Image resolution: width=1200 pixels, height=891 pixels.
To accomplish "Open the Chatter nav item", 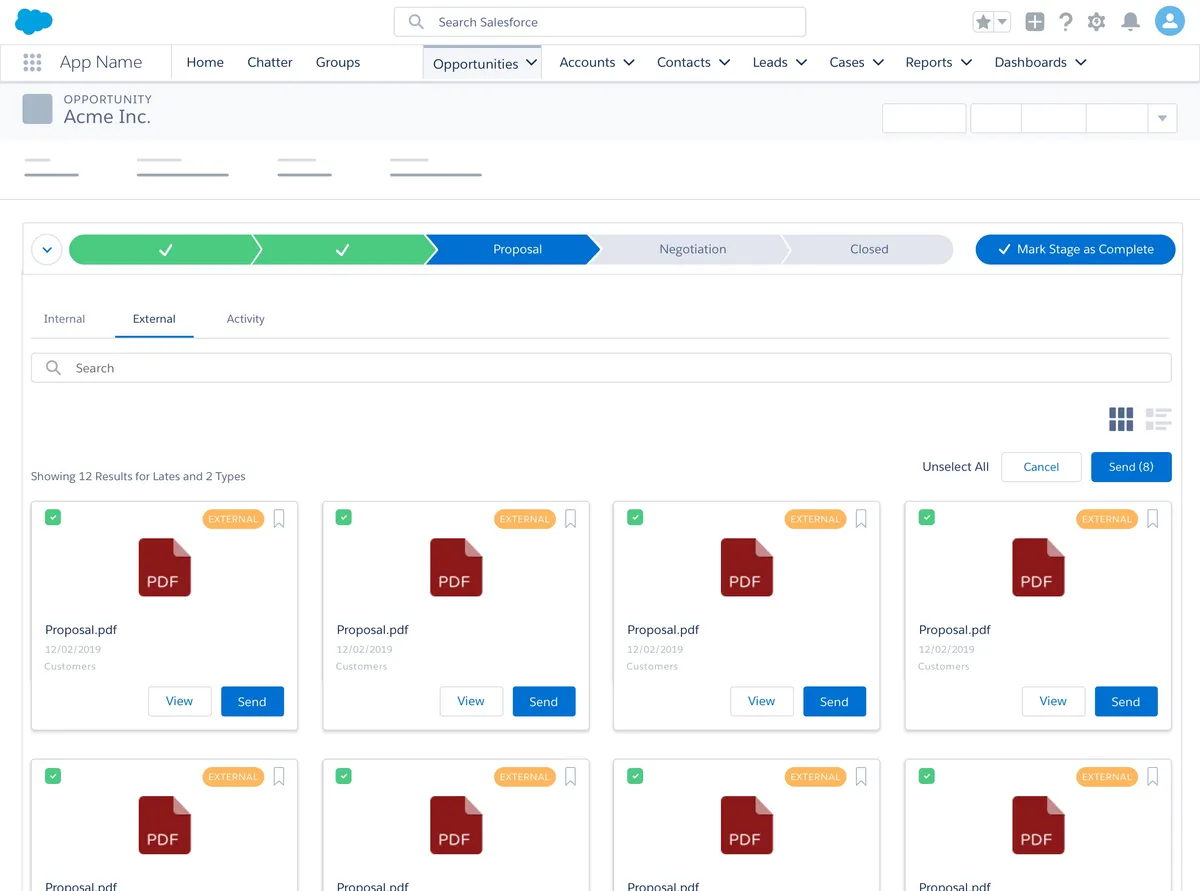I will pyautogui.click(x=270, y=62).
